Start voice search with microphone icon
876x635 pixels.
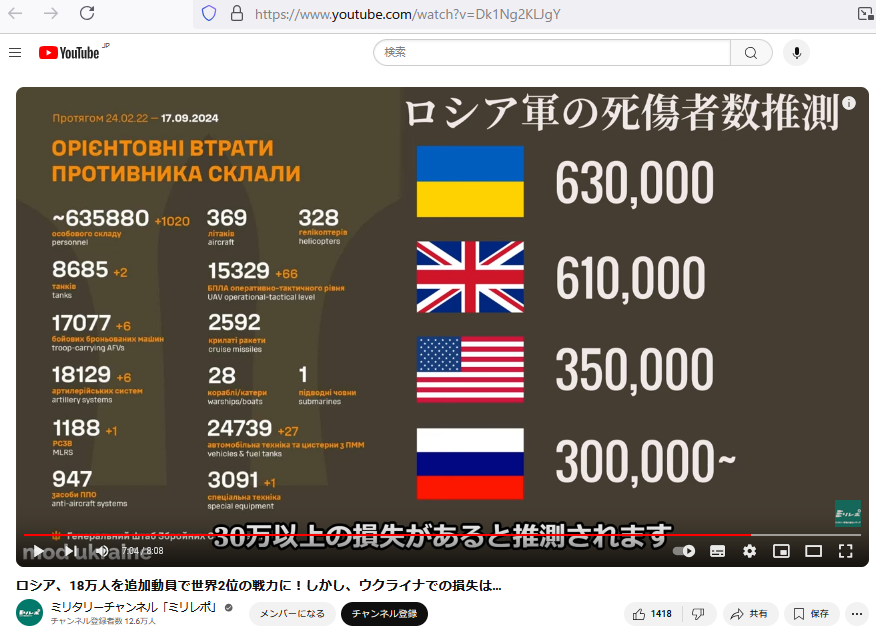coord(796,53)
